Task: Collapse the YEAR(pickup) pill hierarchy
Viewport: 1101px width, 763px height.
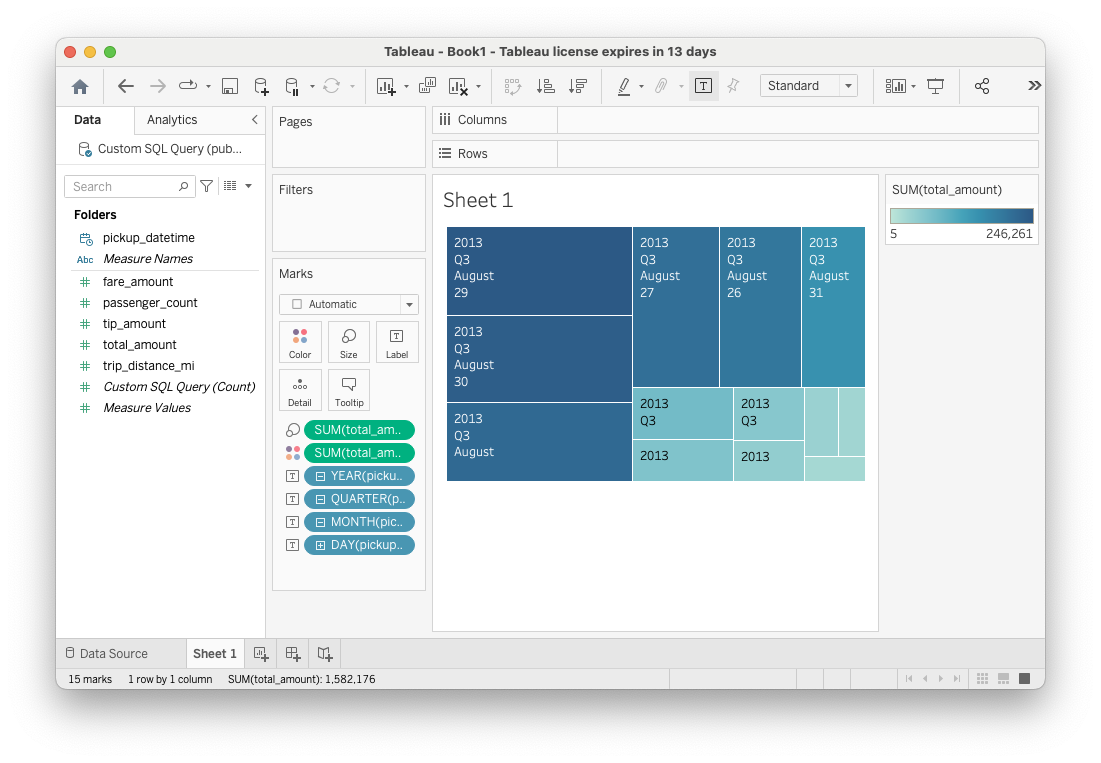Action: pyautogui.click(x=321, y=476)
